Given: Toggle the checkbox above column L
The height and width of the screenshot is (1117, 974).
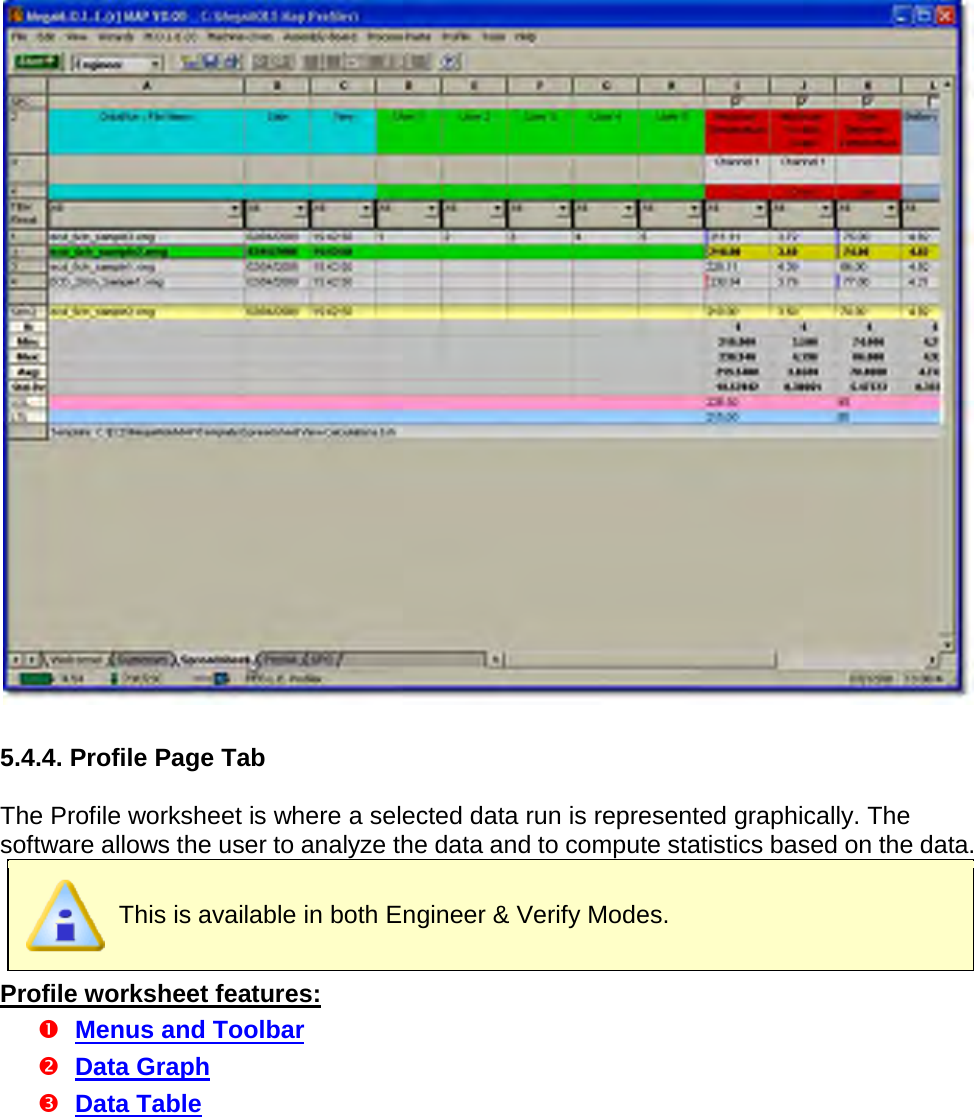Looking at the screenshot, I should pyautogui.click(x=931, y=101).
